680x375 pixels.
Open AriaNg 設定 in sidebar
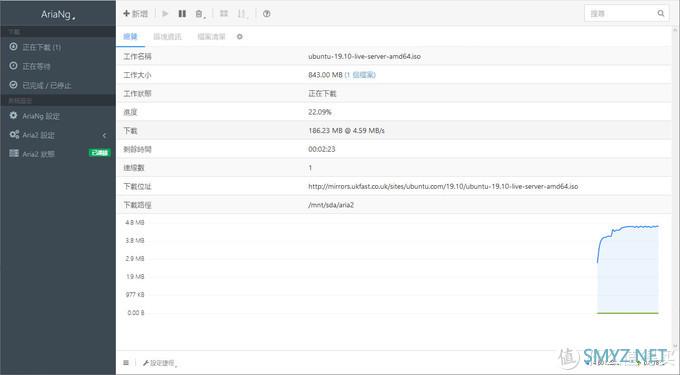(x=58, y=116)
